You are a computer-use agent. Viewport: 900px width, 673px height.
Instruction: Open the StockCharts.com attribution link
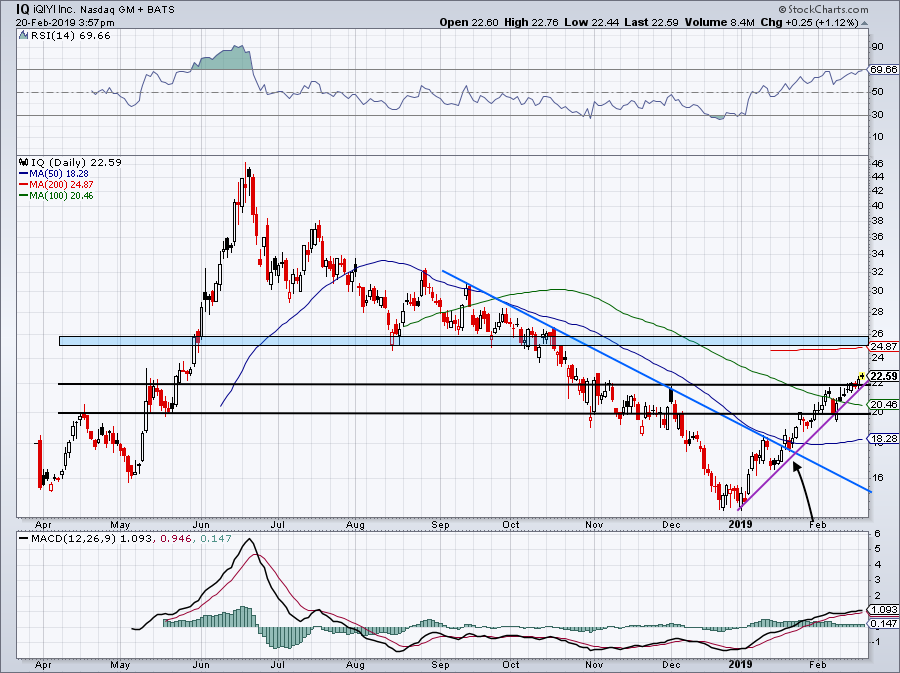828,10
